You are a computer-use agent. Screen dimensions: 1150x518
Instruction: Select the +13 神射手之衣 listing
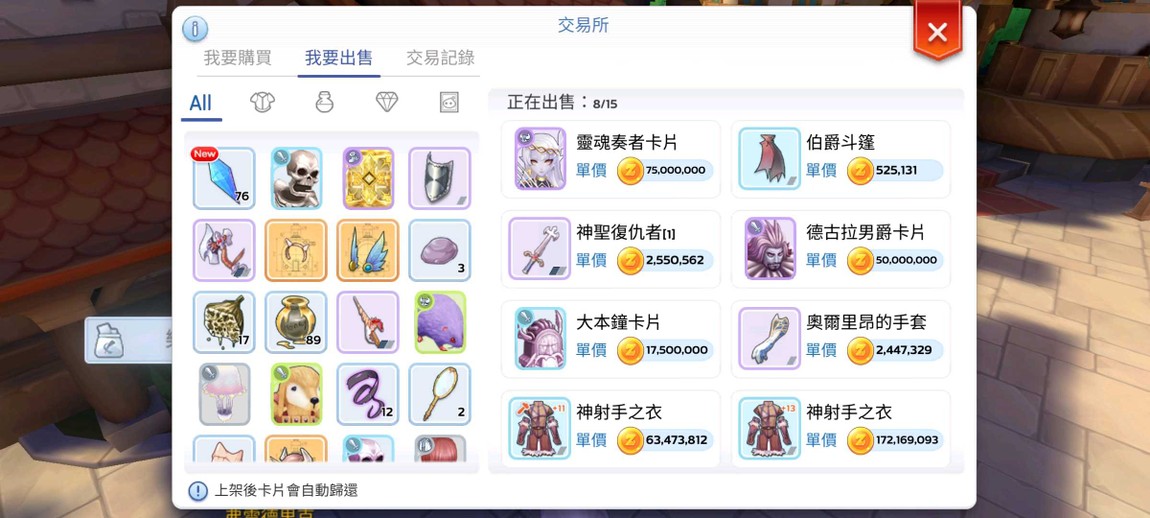pos(840,429)
